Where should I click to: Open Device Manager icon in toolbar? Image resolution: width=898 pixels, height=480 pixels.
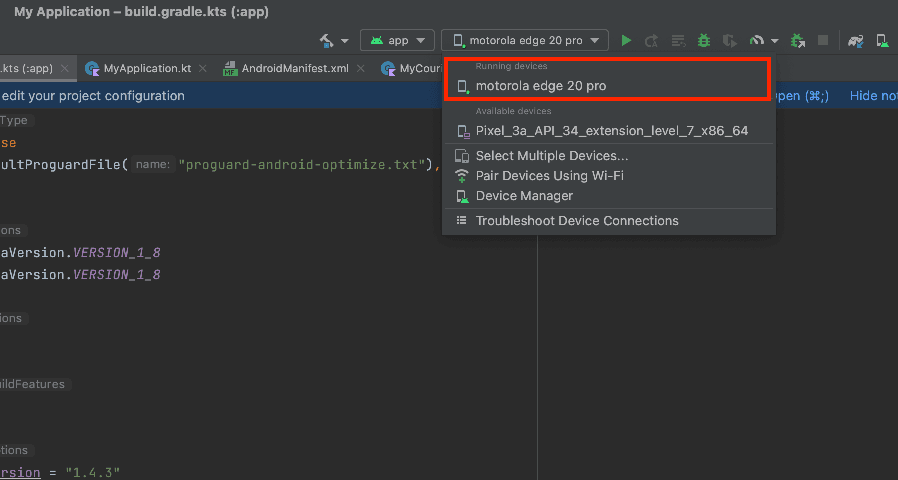883,41
